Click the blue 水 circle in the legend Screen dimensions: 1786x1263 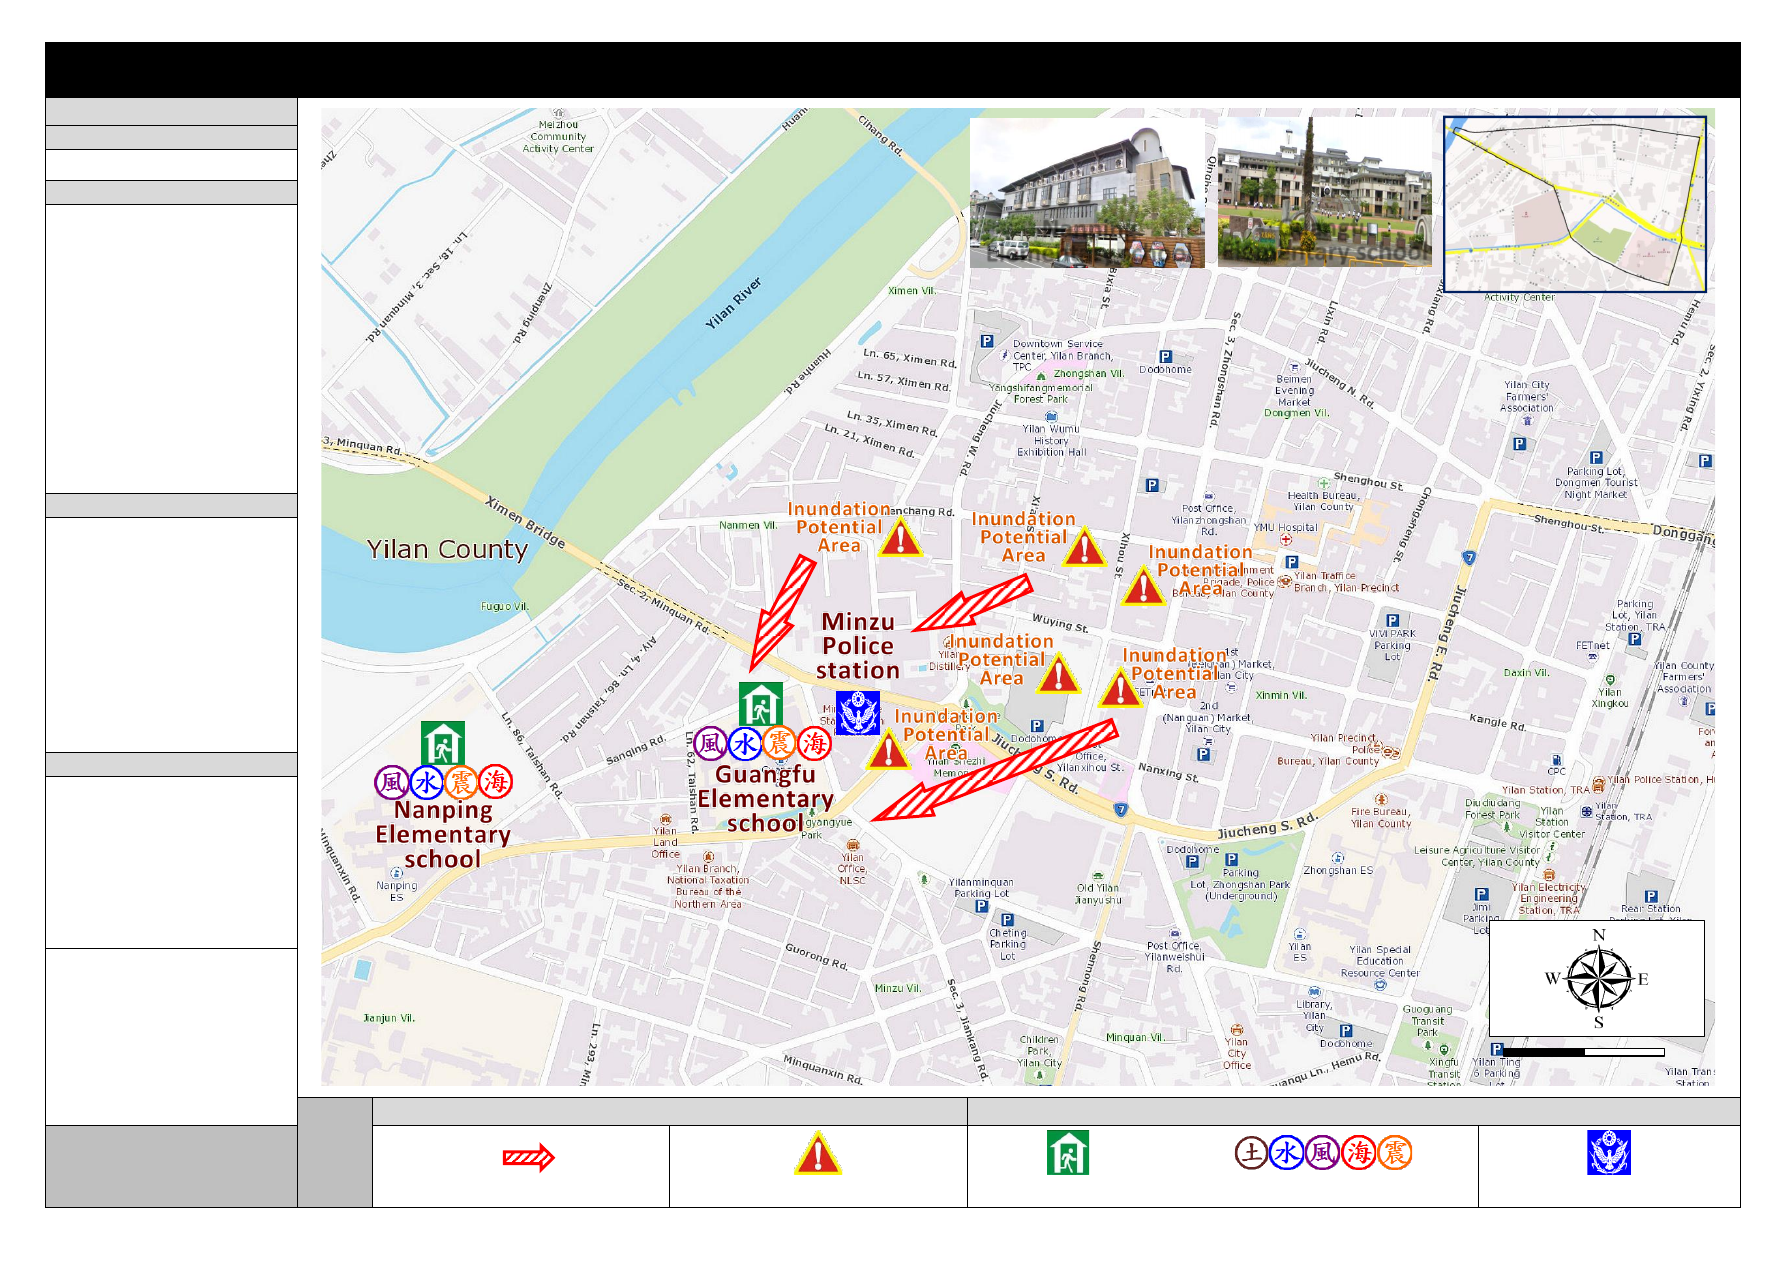(x=1286, y=1153)
